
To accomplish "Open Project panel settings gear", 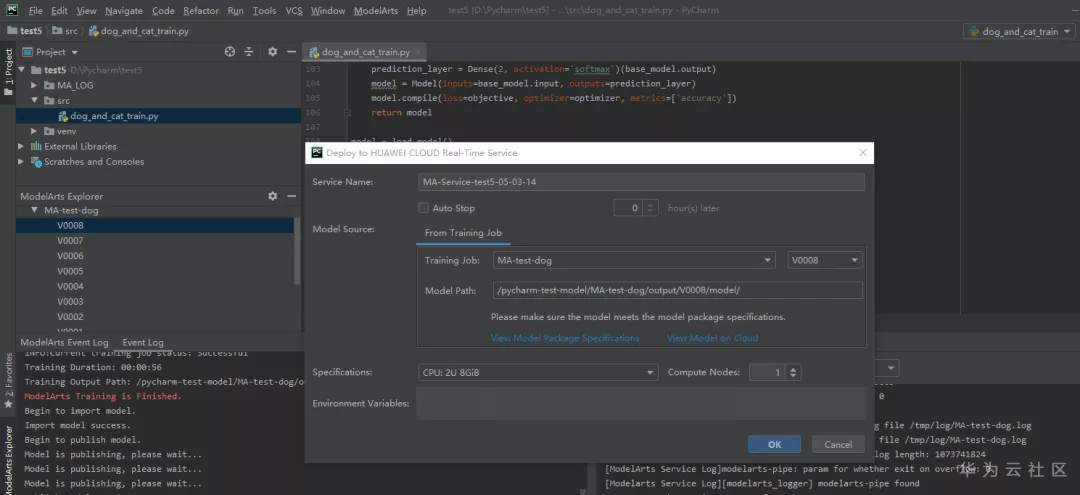I will pyautogui.click(x=272, y=52).
